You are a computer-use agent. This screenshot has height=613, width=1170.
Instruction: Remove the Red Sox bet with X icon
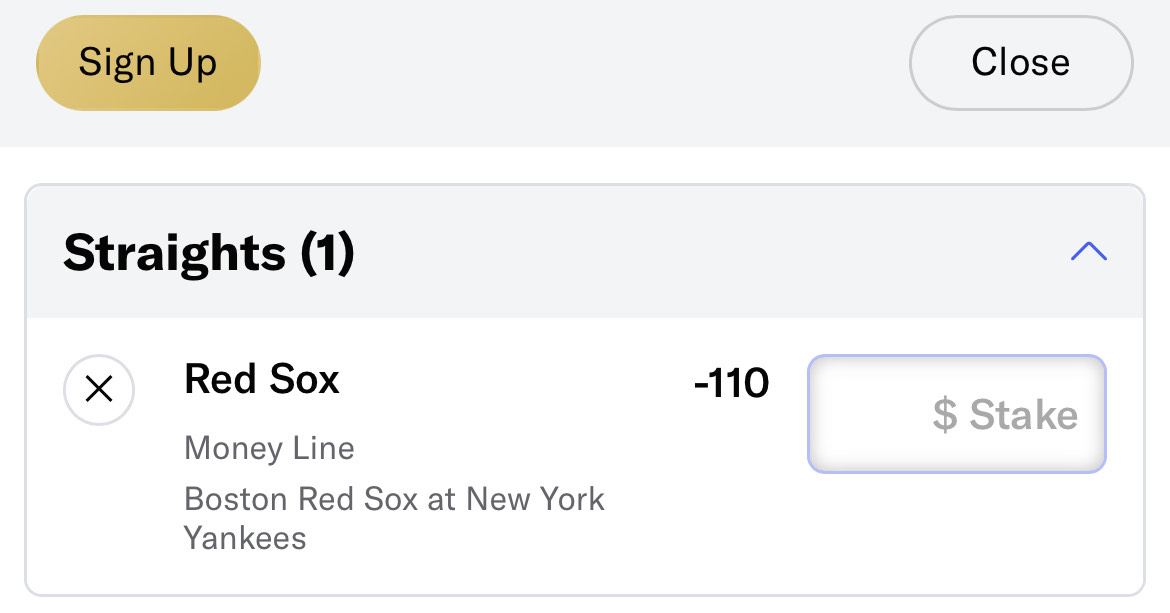point(98,389)
